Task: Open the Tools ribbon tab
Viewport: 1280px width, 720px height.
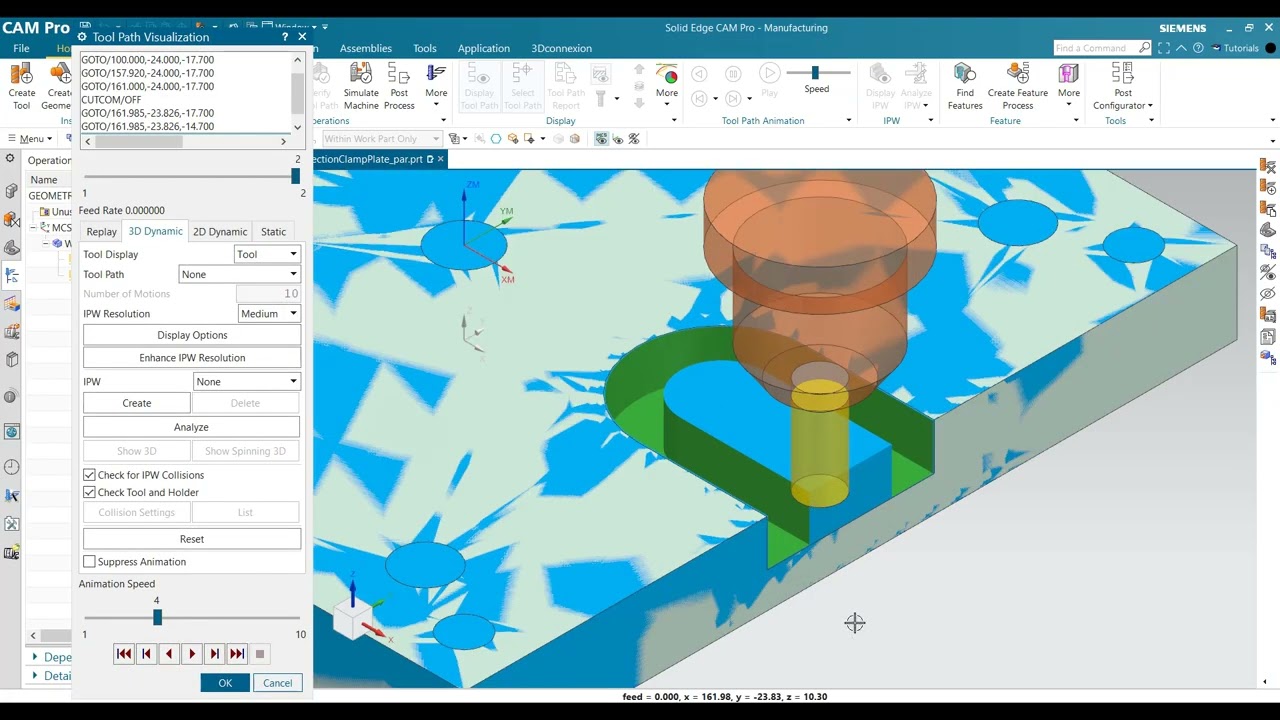Action: (x=425, y=48)
